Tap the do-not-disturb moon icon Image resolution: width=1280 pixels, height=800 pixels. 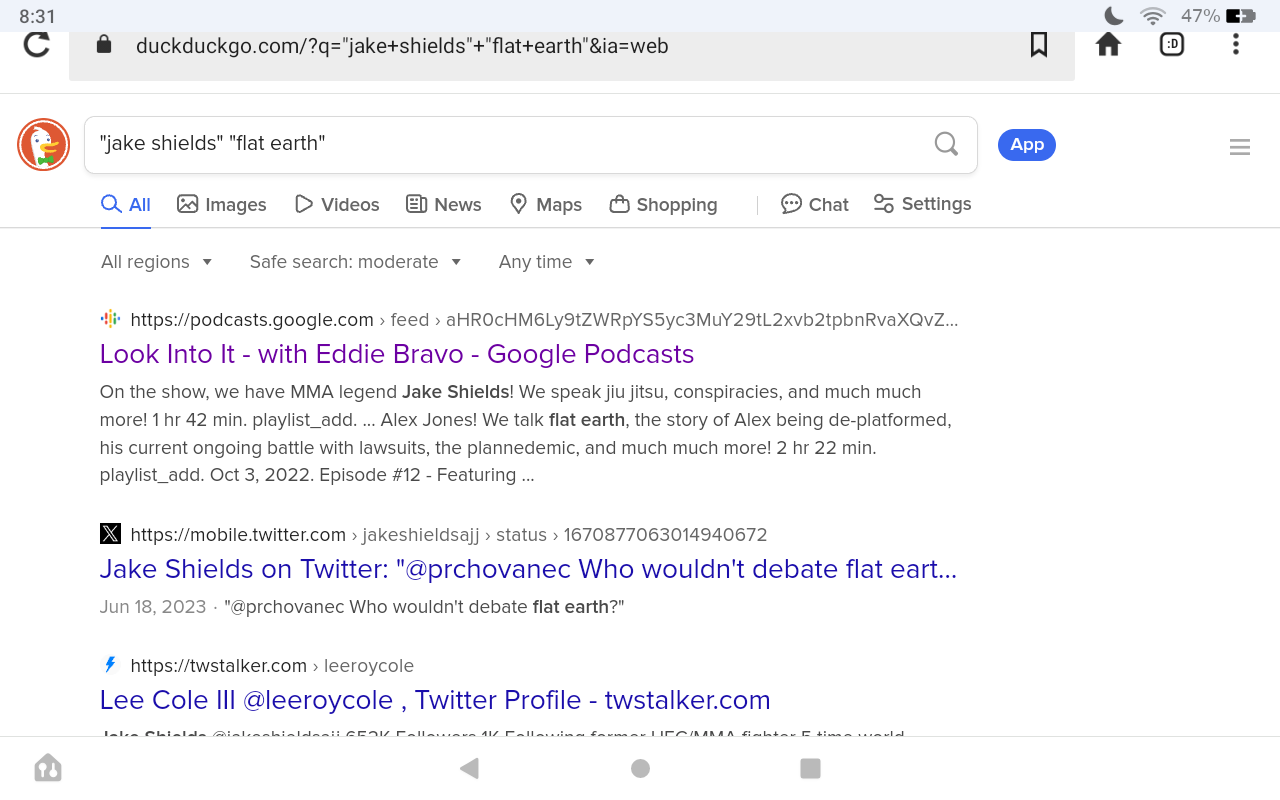pos(1113,16)
